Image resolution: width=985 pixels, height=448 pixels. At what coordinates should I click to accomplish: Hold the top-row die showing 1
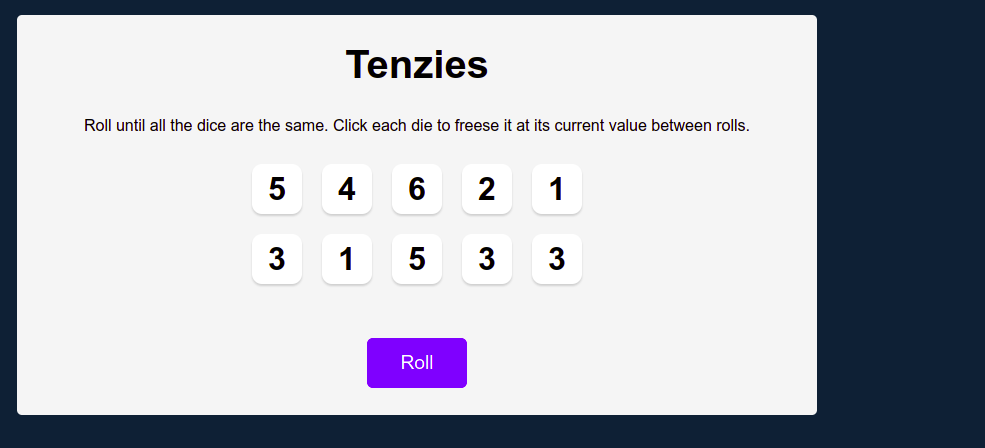(x=557, y=189)
